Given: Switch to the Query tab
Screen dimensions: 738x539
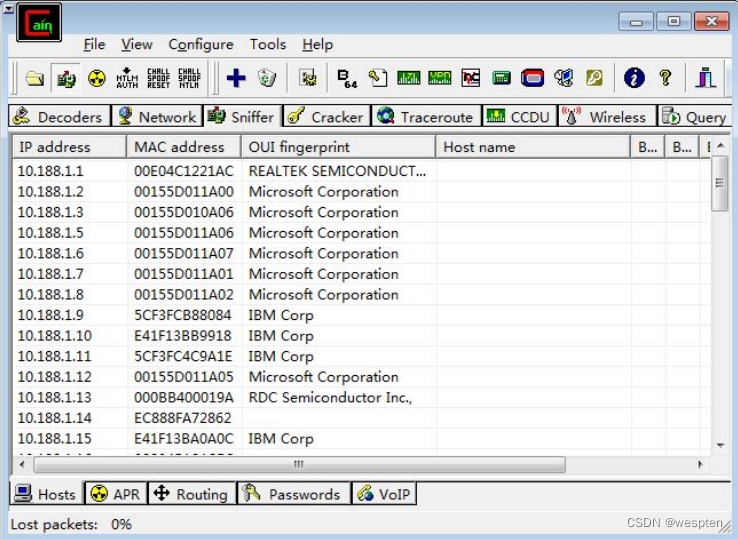Looking at the screenshot, I should 695,116.
